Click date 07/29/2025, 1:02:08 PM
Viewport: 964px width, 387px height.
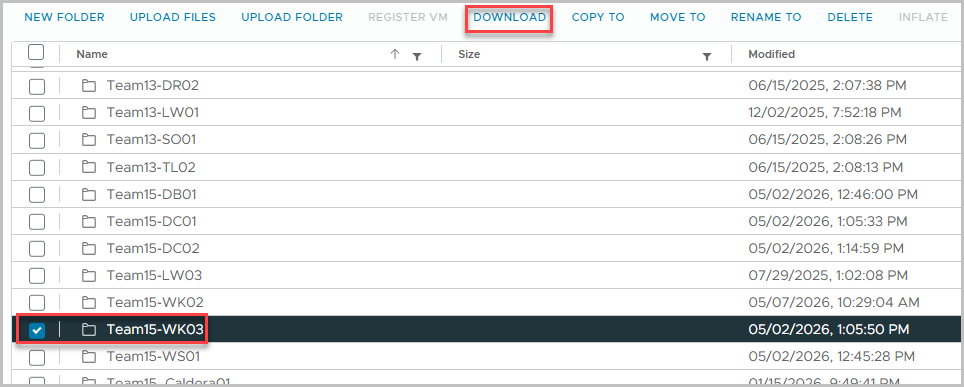click(828, 276)
